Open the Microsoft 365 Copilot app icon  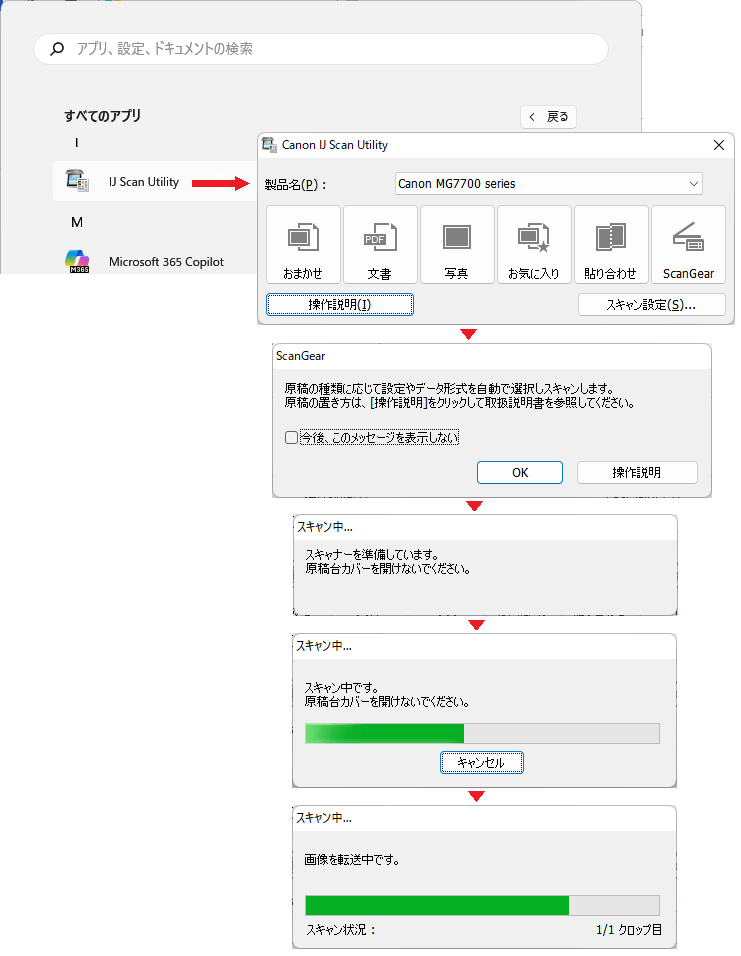(x=77, y=261)
